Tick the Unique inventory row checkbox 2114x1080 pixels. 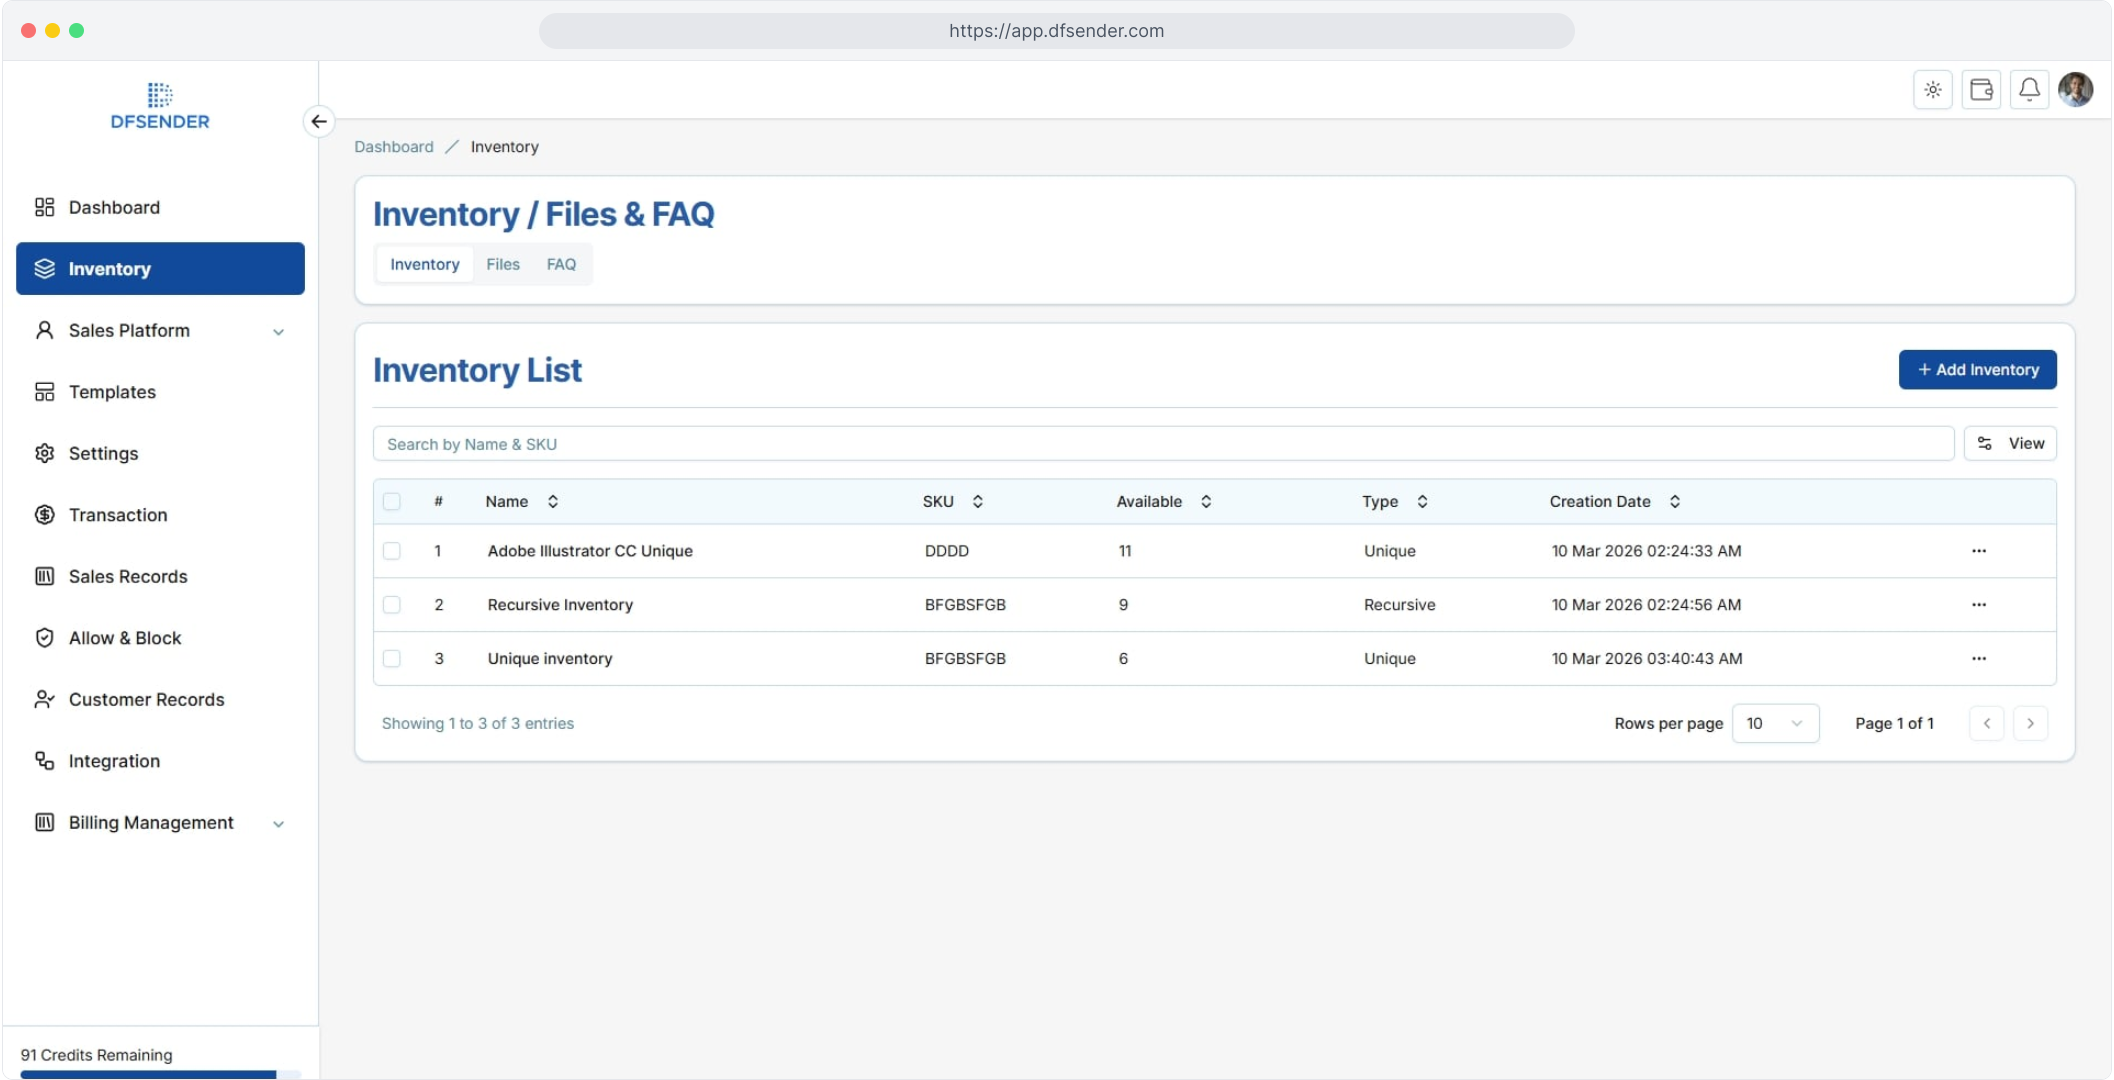point(392,659)
